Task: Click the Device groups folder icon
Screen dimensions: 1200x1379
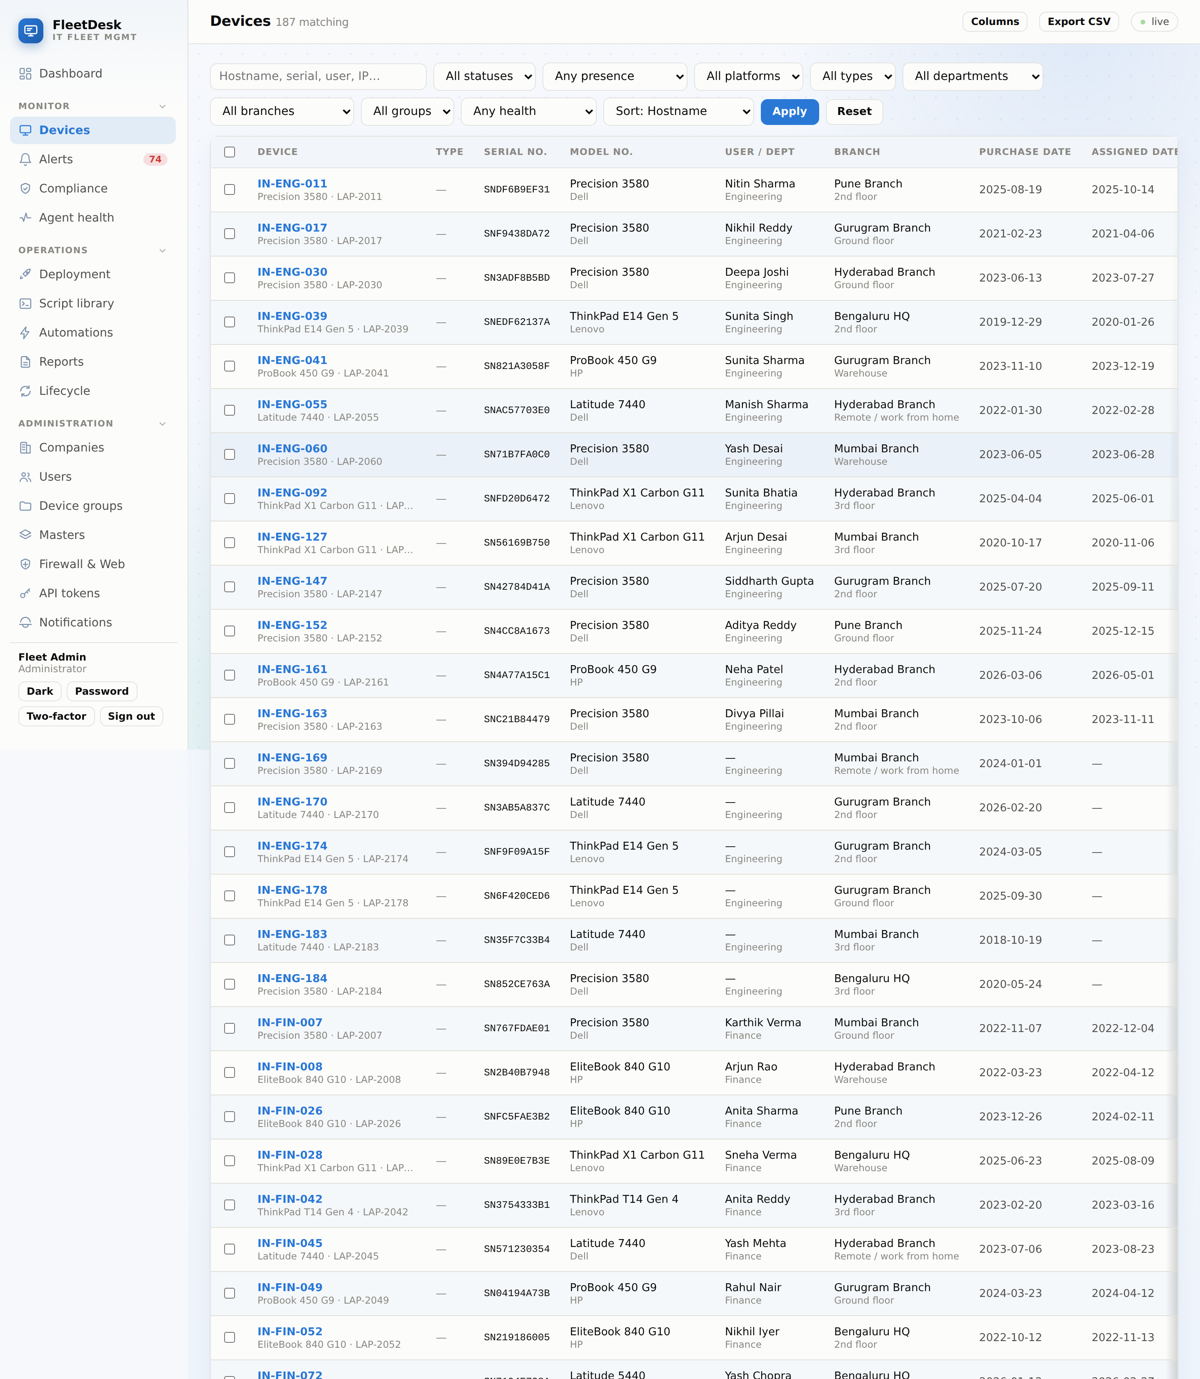Action: tap(25, 506)
